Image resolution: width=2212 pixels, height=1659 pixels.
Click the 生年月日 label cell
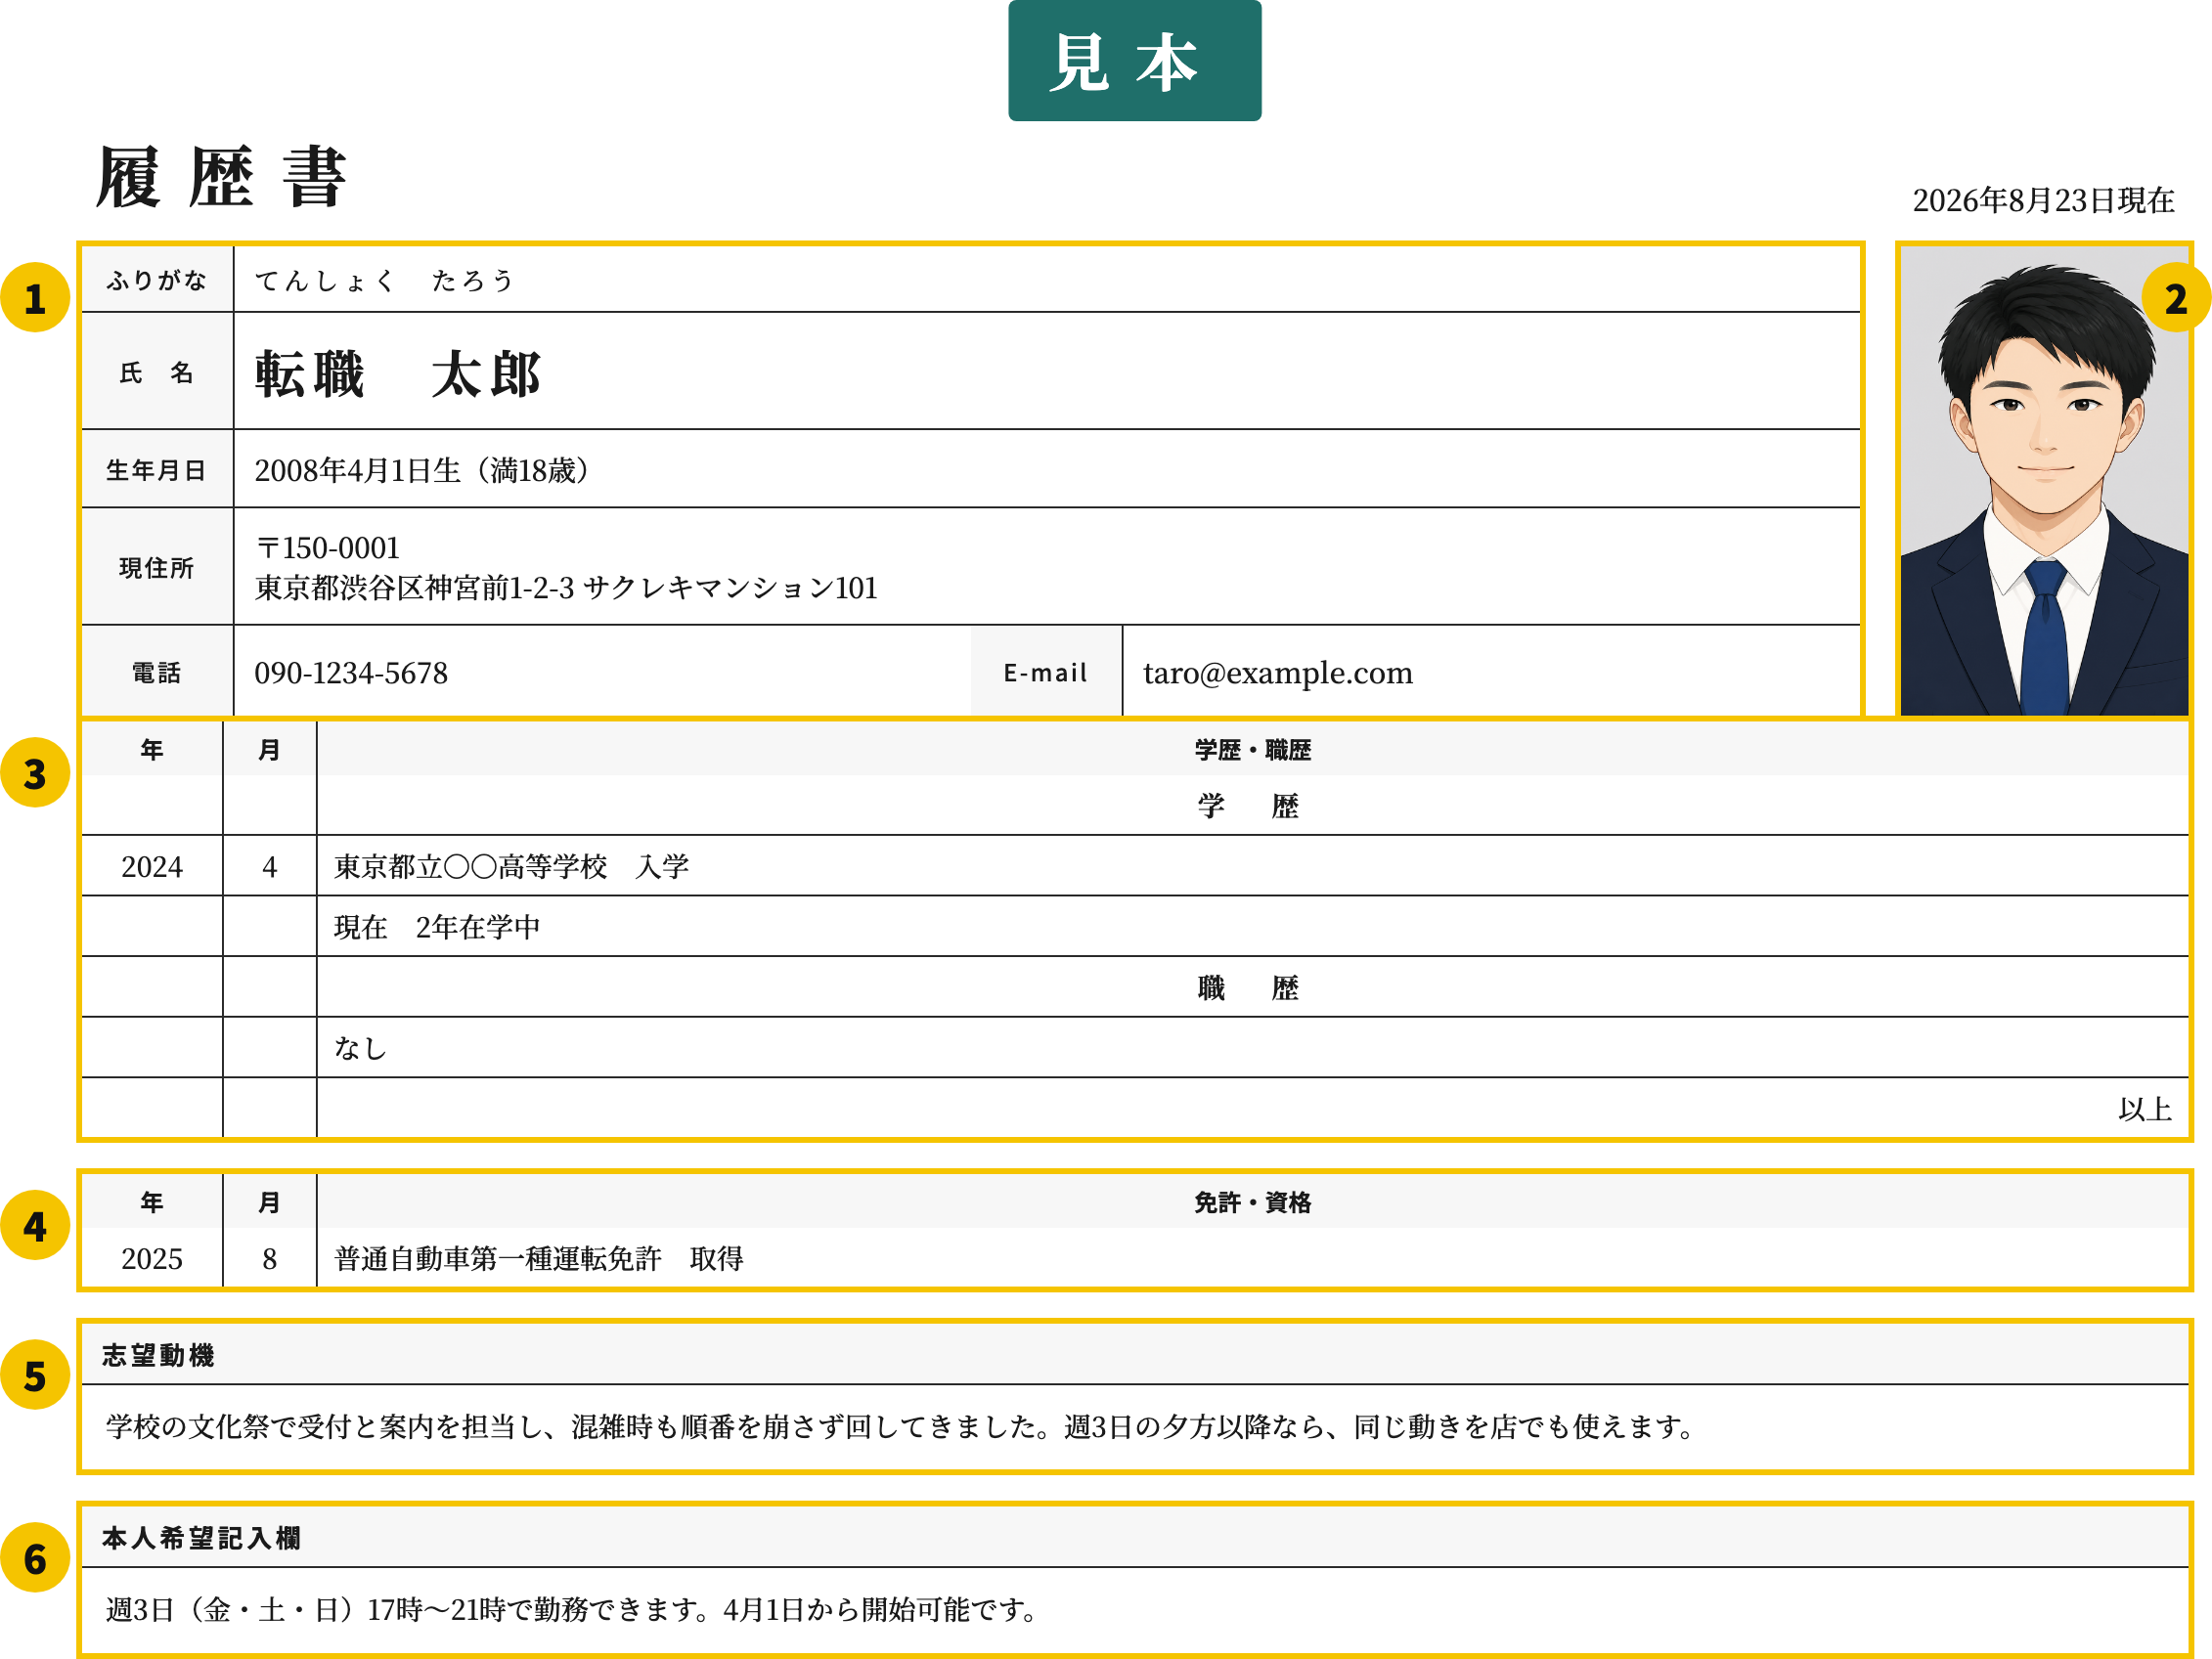(157, 470)
